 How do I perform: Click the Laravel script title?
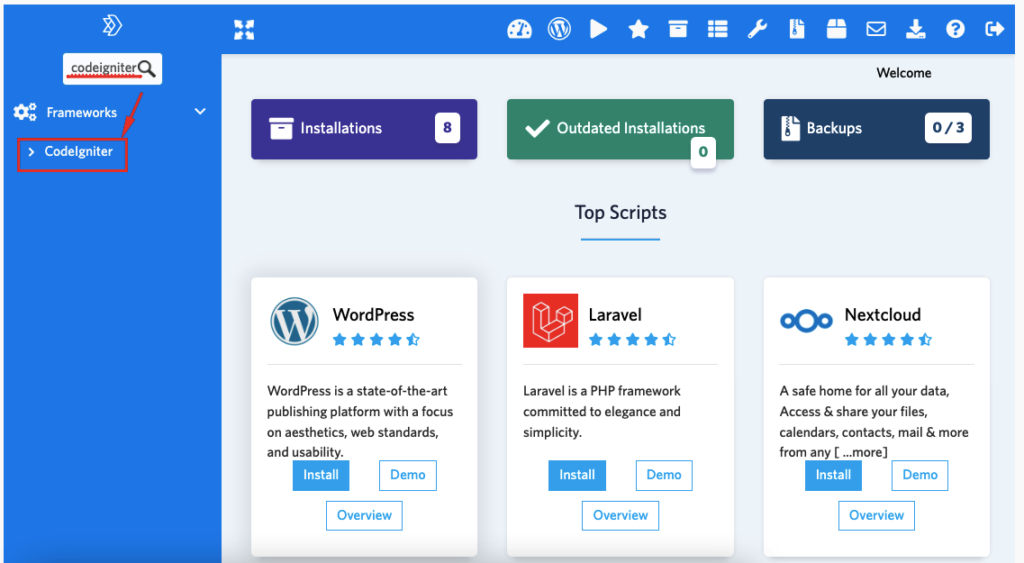click(615, 315)
